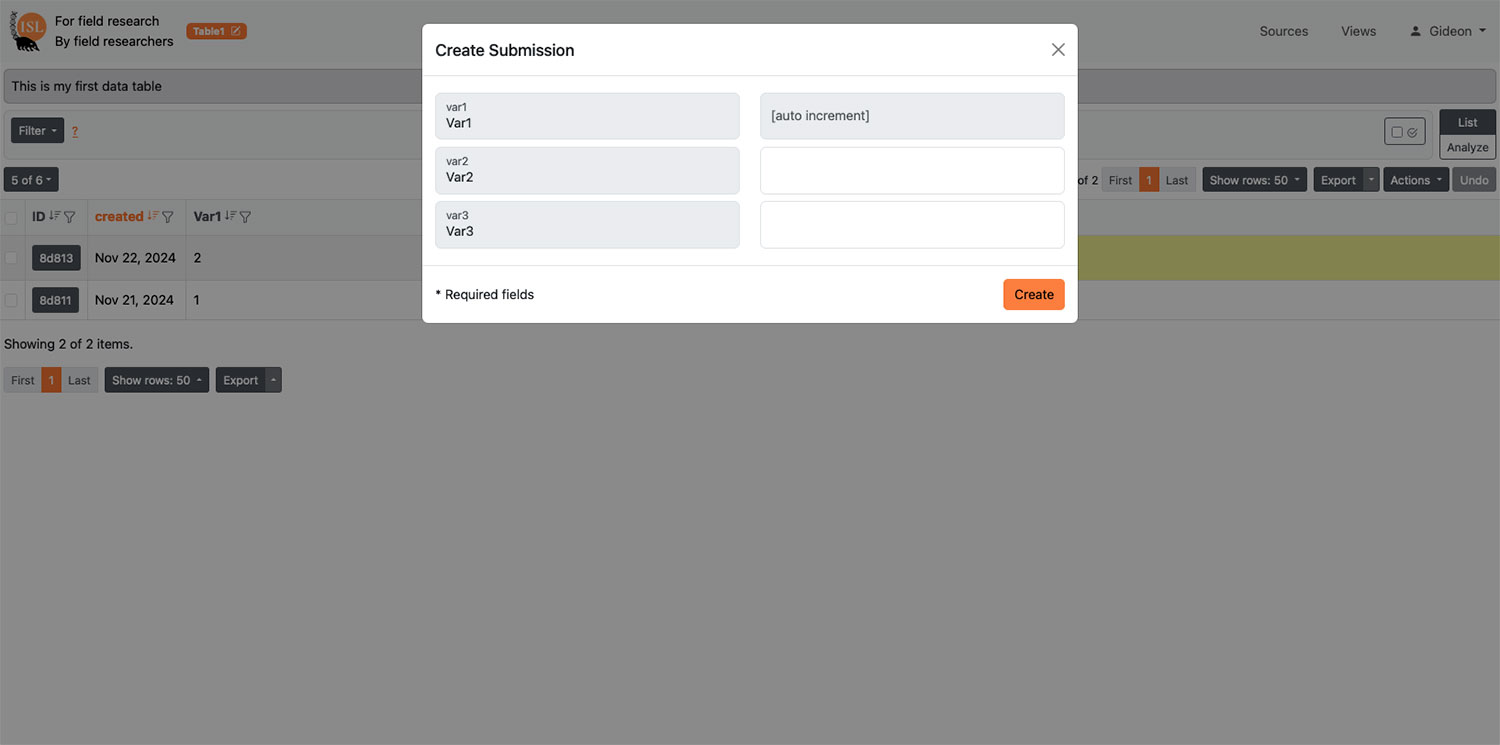Open the Gideon user menu

[x=1448, y=31]
